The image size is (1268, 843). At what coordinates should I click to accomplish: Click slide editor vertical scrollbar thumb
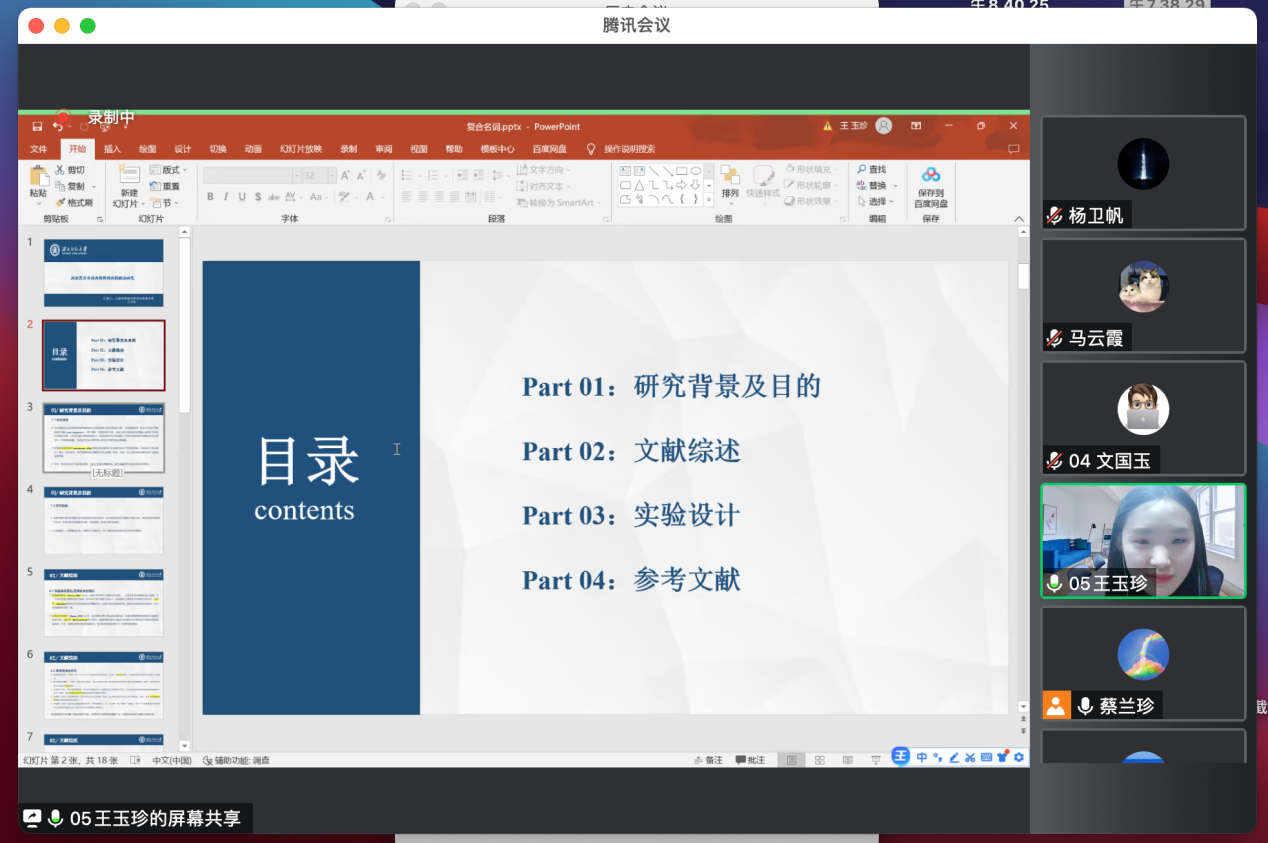1022,276
